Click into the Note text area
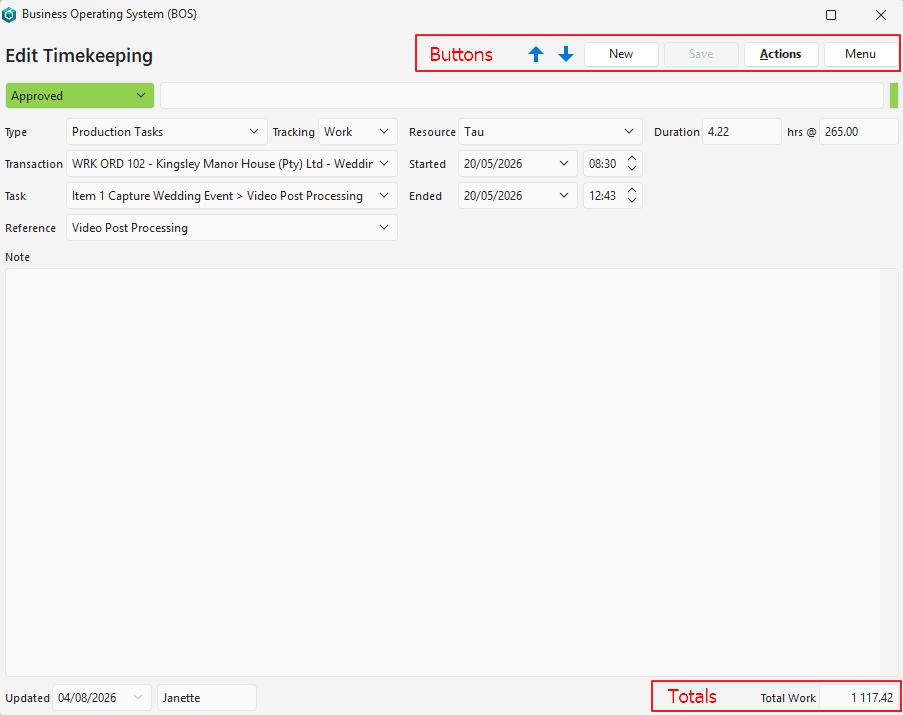Image resolution: width=903 pixels, height=715 pixels. 442,472
